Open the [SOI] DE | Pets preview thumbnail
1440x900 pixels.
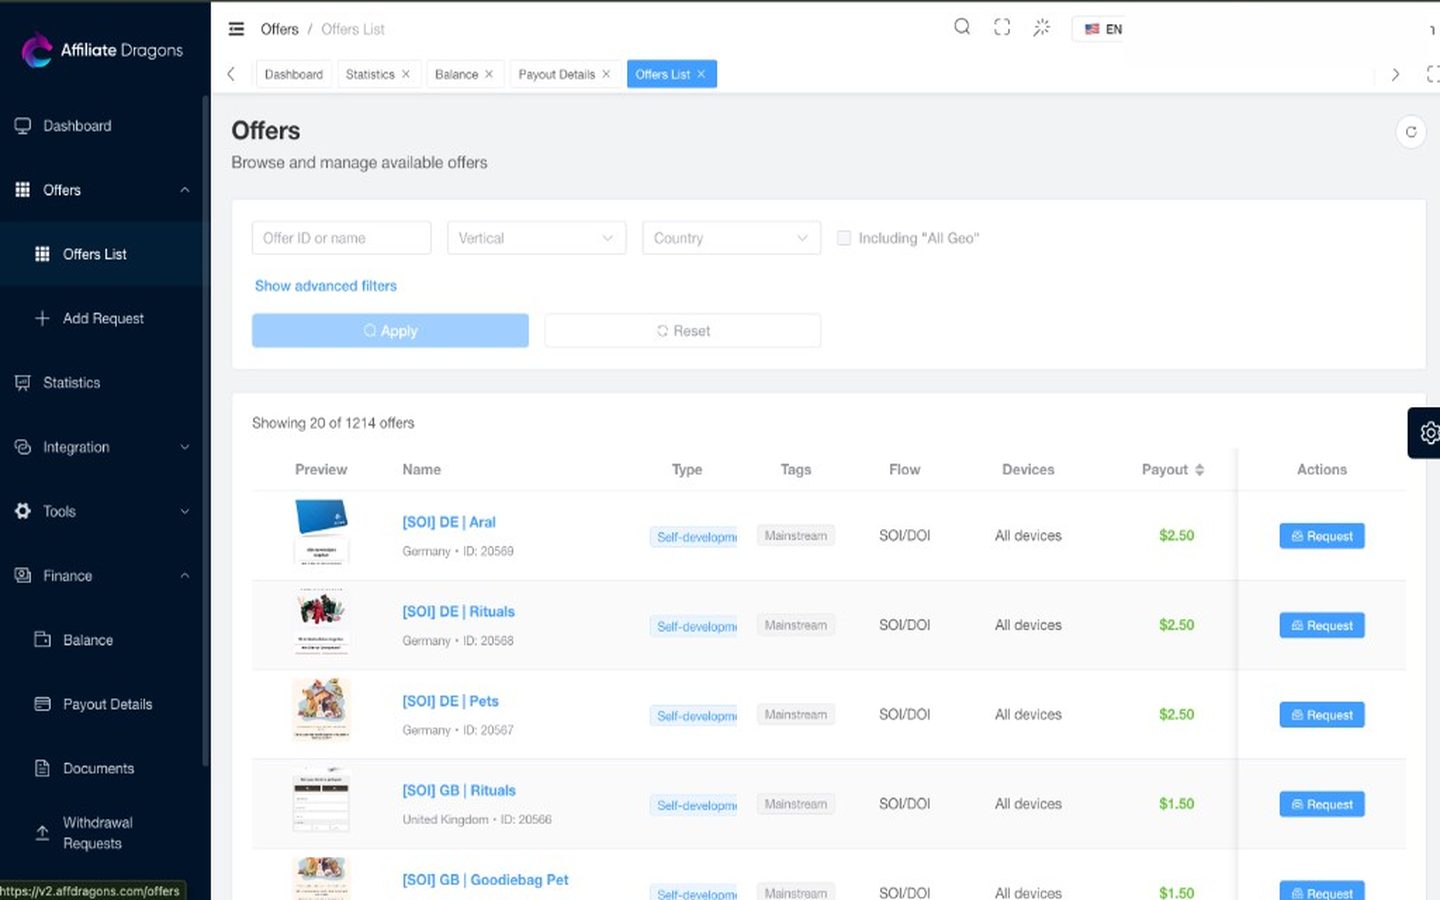point(321,709)
